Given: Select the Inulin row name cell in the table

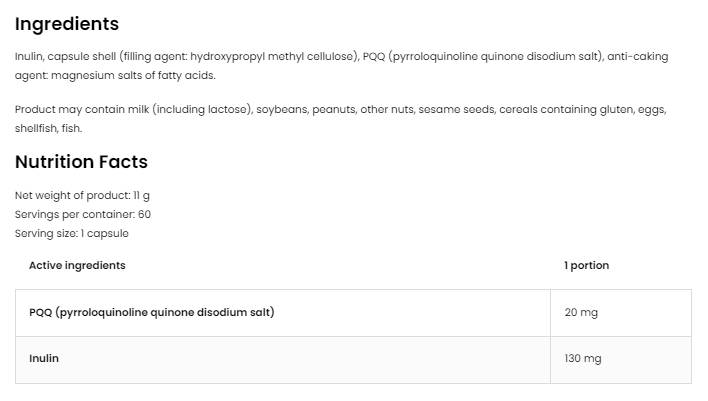Looking at the screenshot, I should (44, 358).
